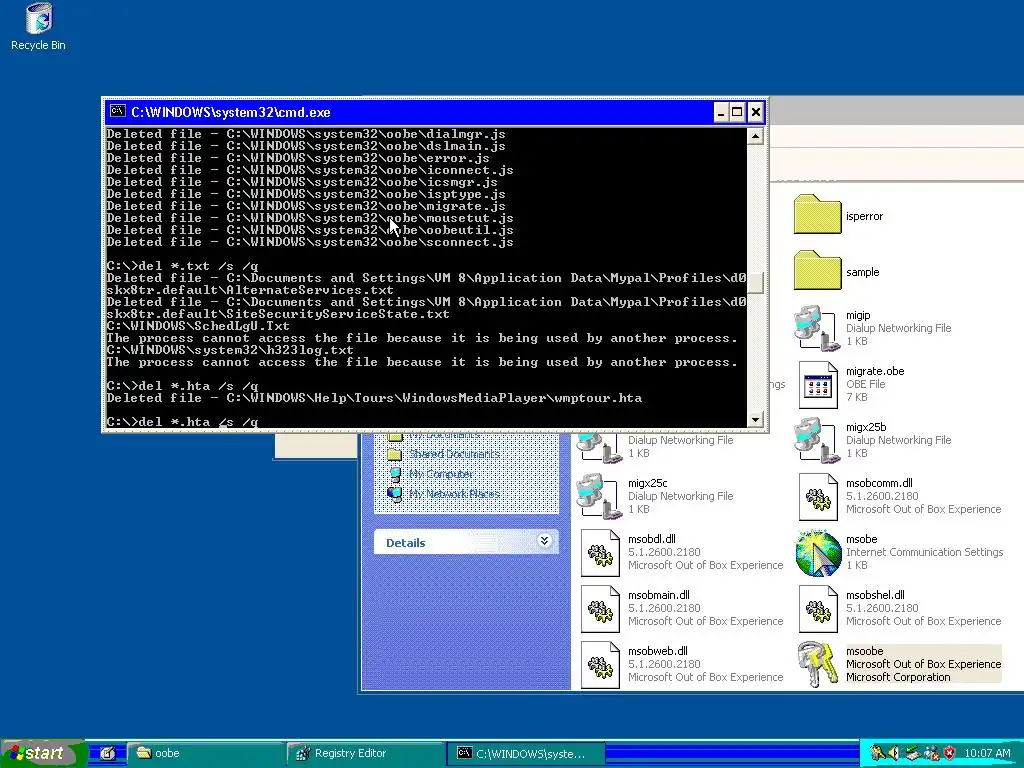Click the cmd.exe title bar system icon
The height and width of the screenshot is (768, 1024).
click(118, 112)
